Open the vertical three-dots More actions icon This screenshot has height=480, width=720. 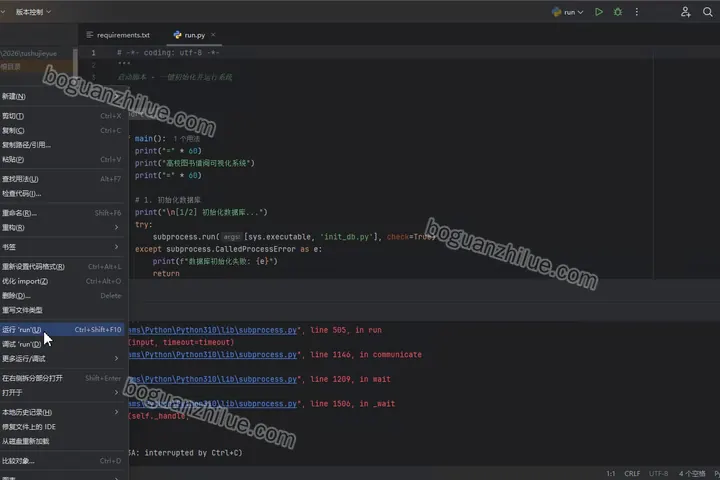636,12
